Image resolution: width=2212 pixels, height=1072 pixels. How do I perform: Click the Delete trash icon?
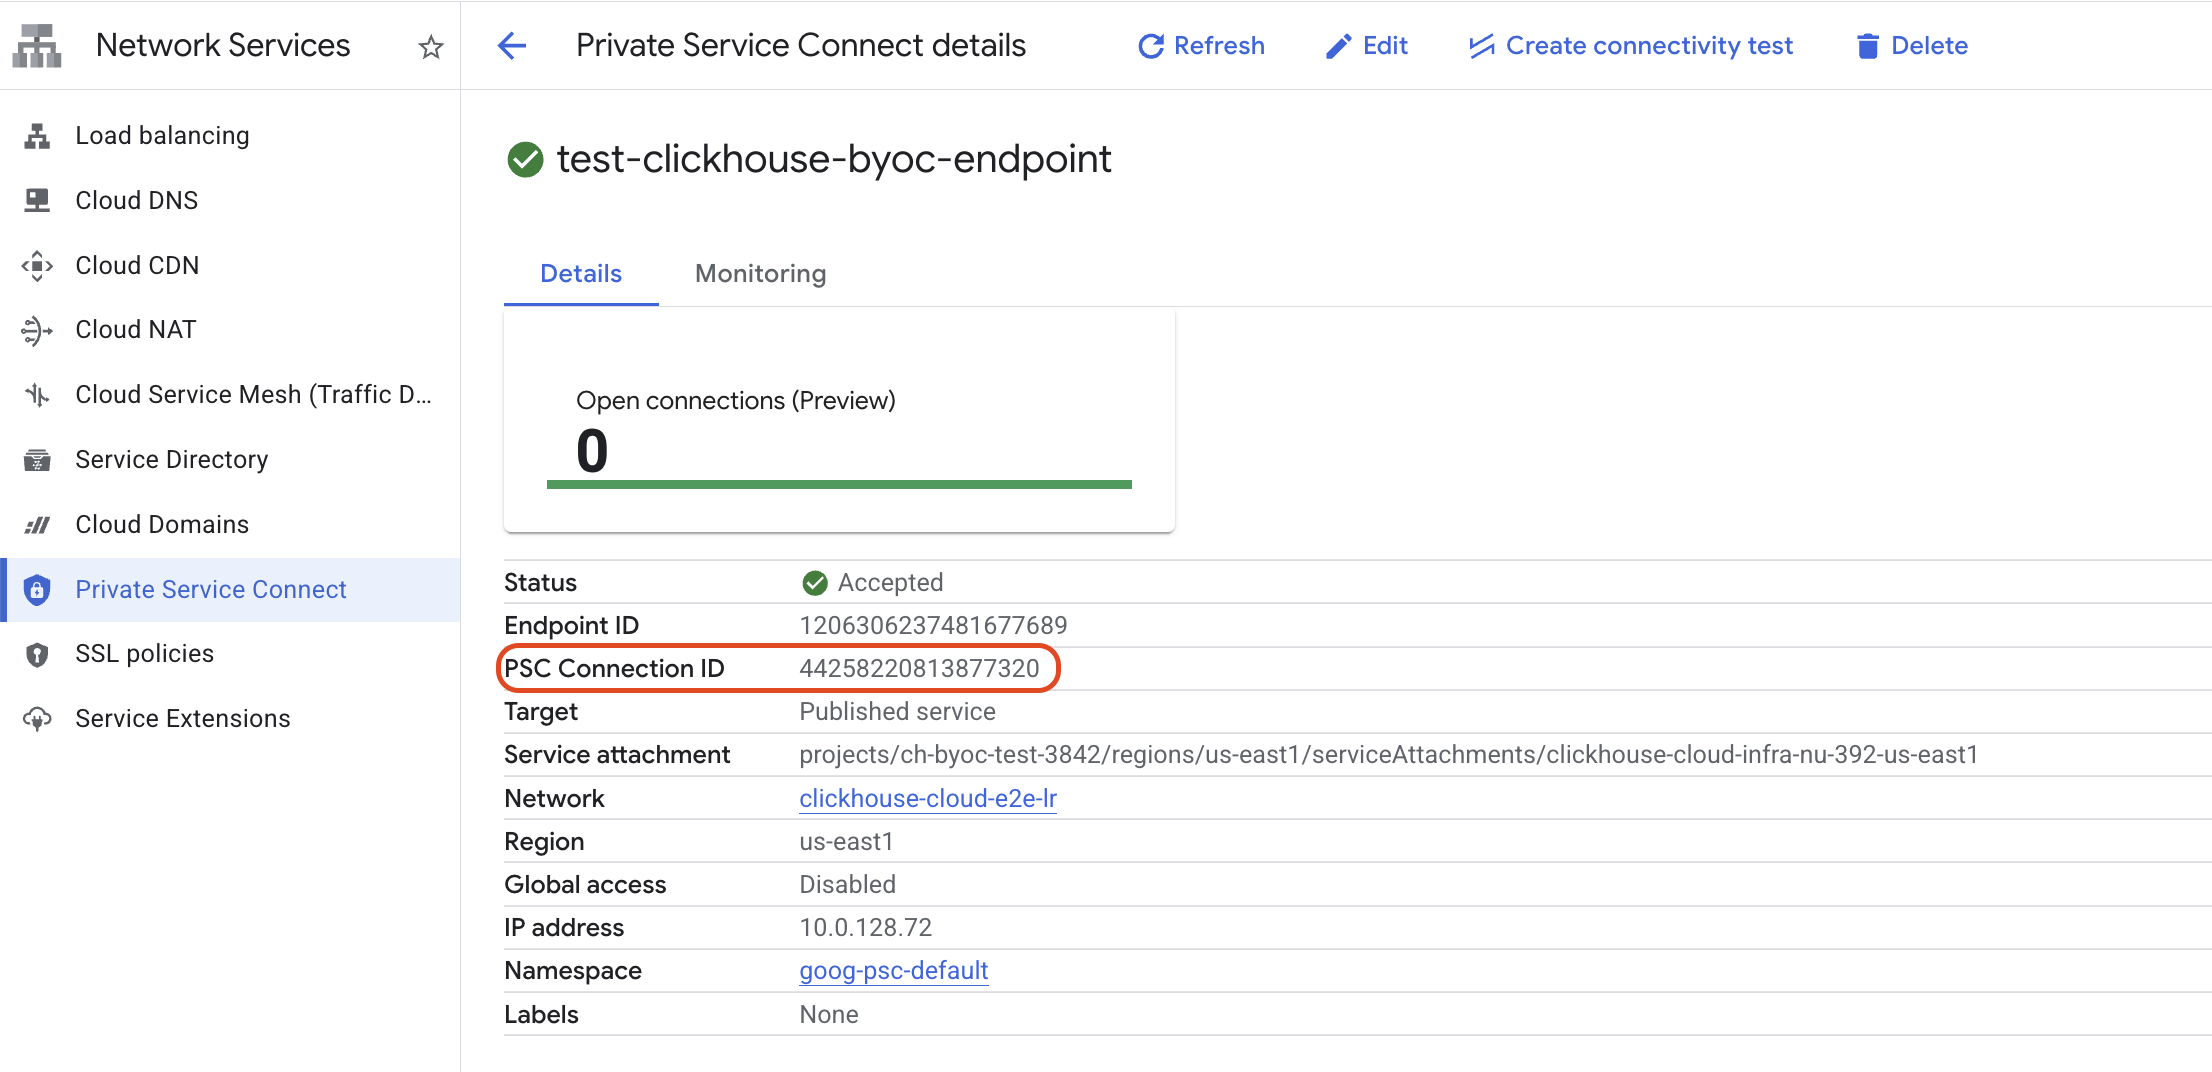click(x=1866, y=45)
